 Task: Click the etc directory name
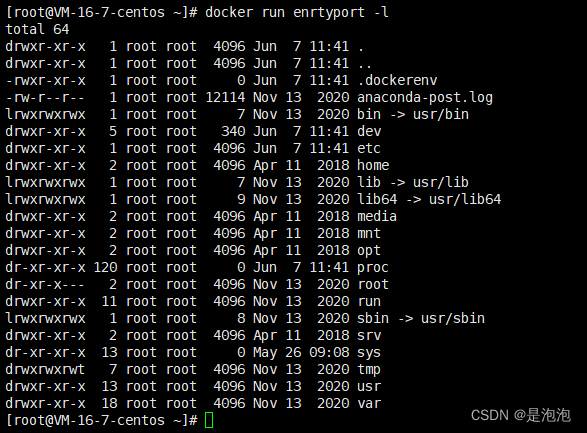(x=369, y=148)
